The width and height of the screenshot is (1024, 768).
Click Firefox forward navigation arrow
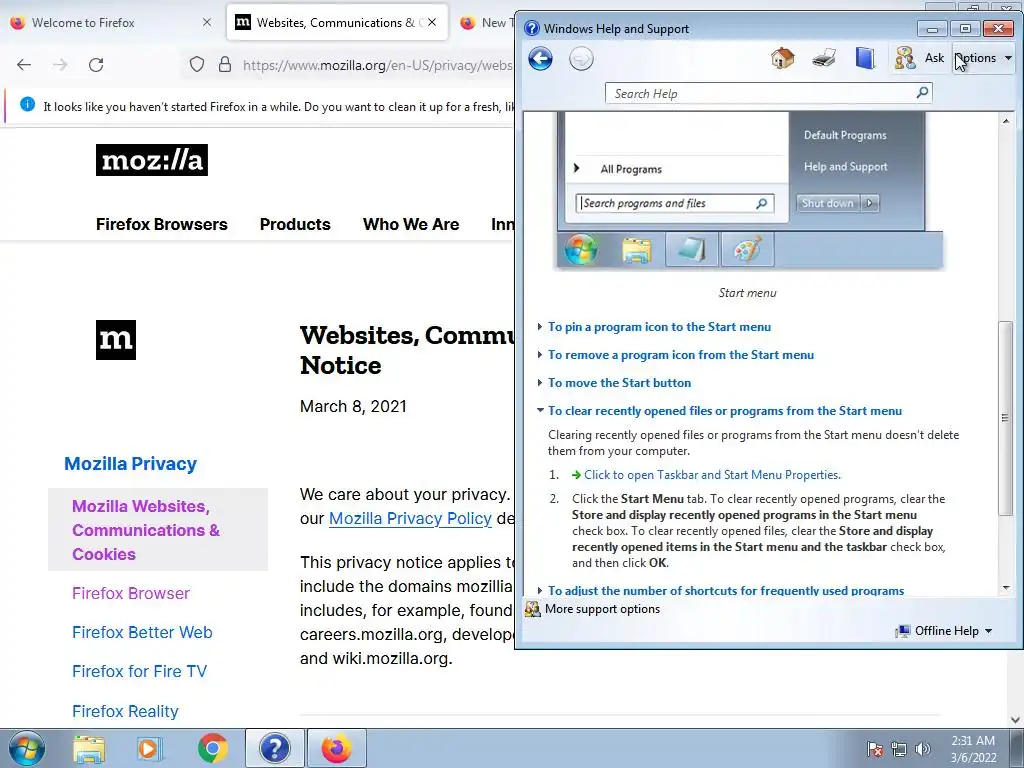click(60, 65)
